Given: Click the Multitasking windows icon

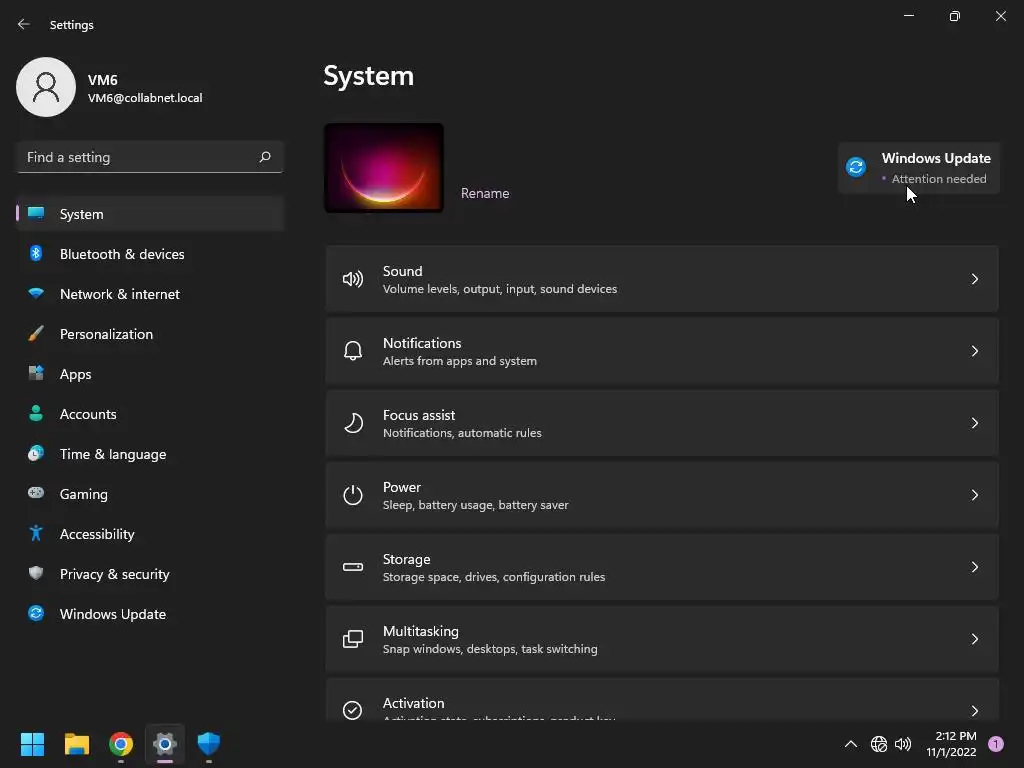Looking at the screenshot, I should pyautogui.click(x=353, y=639).
